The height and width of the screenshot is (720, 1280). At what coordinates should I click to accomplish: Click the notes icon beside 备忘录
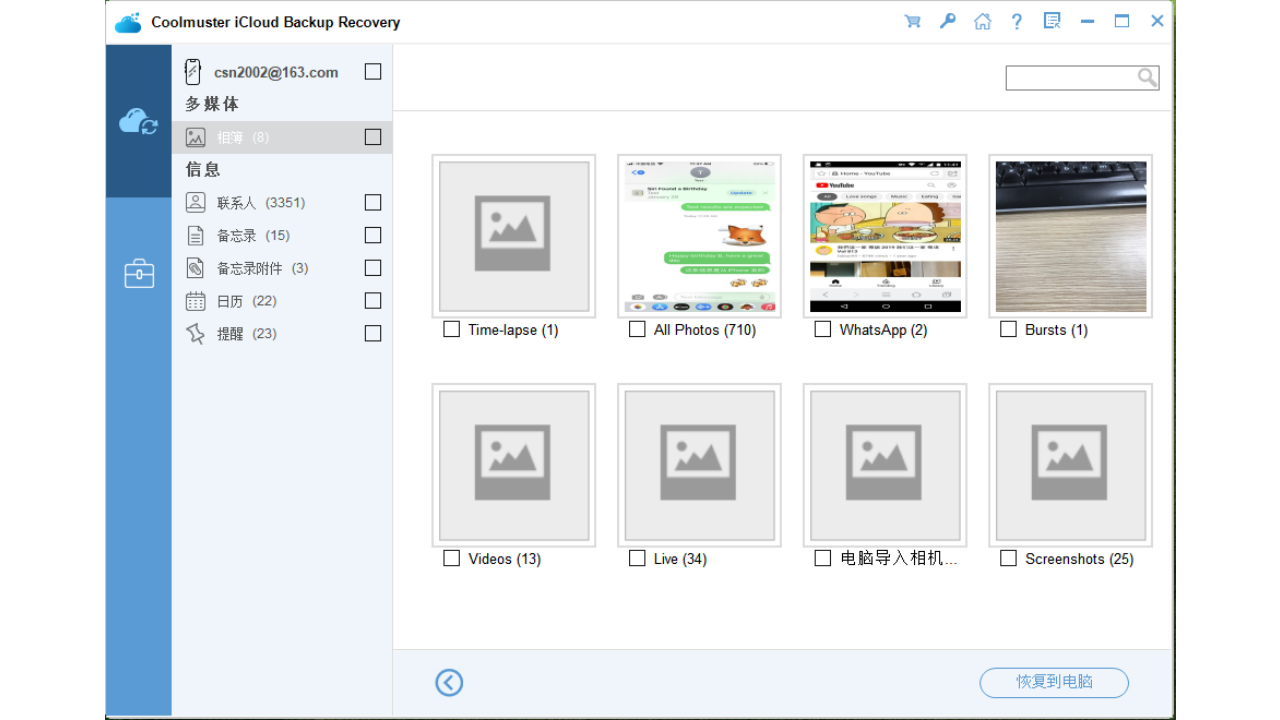click(x=195, y=235)
